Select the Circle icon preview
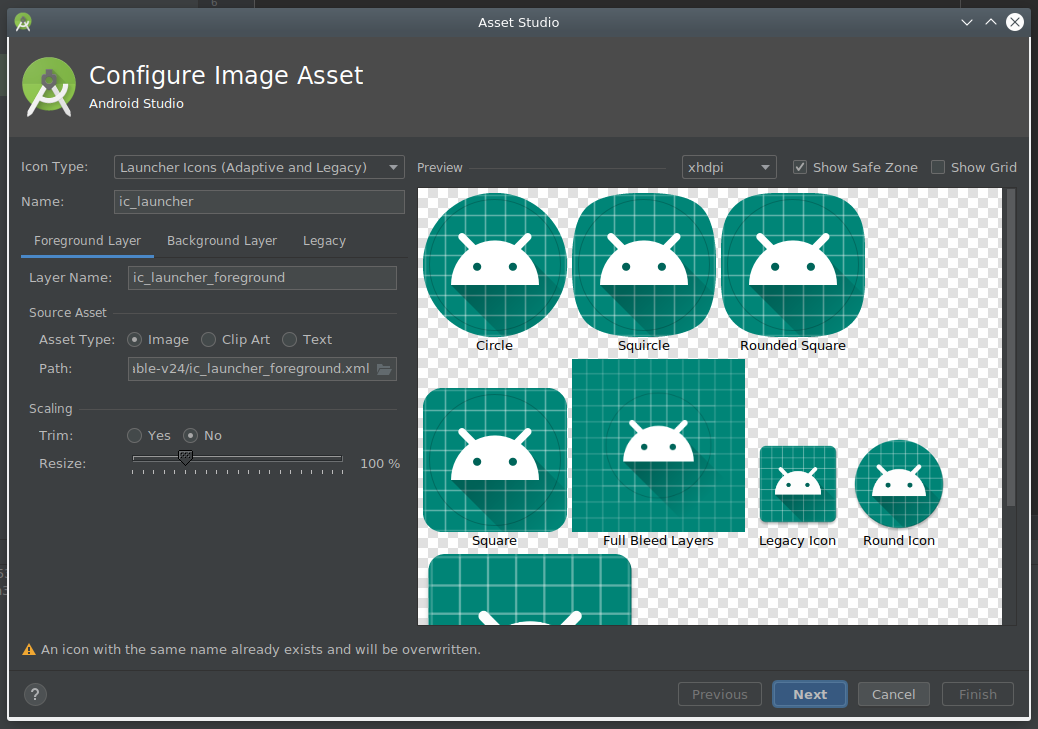Viewport: 1038px width, 729px height. 494,264
